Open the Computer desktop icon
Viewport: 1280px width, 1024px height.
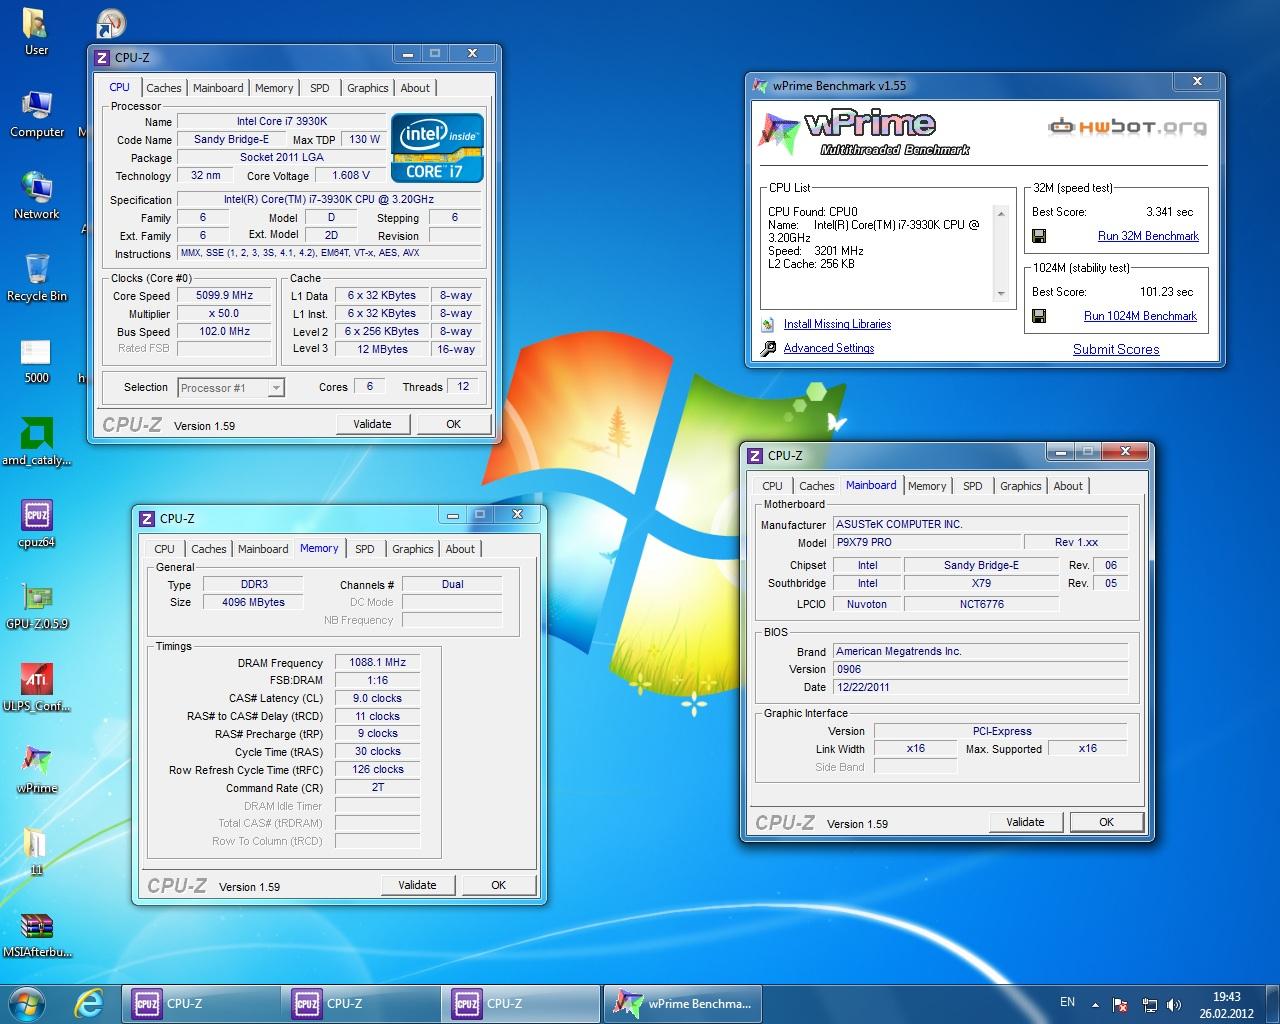pyautogui.click(x=37, y=113)
